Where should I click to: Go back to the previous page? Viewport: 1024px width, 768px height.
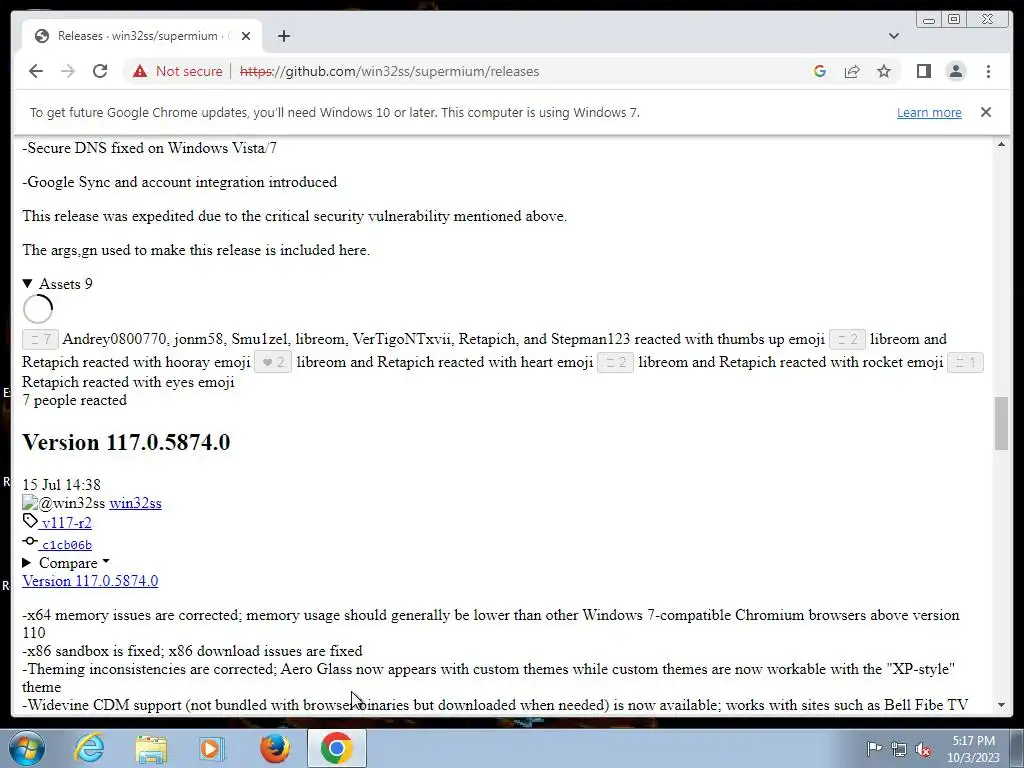[x=36, y=71]
